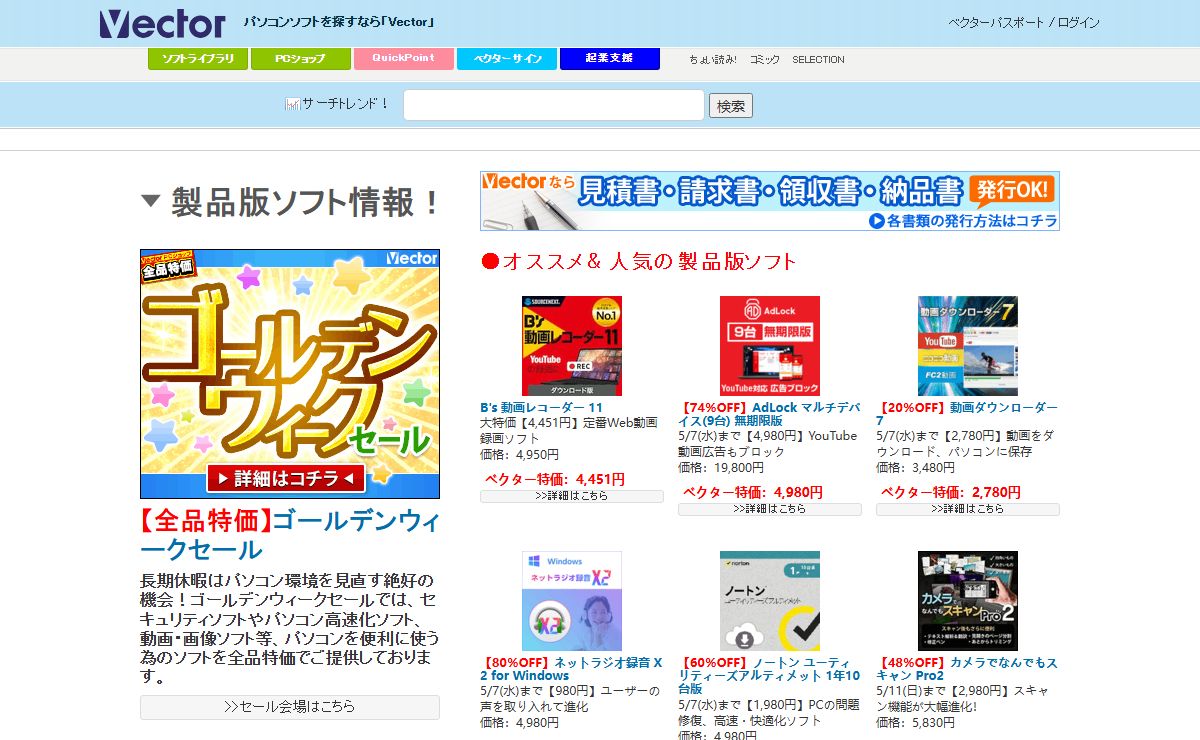The image size is (1200, 740).
Task: Click 詳細はこちら under AdLock
Action: point(770,509)
